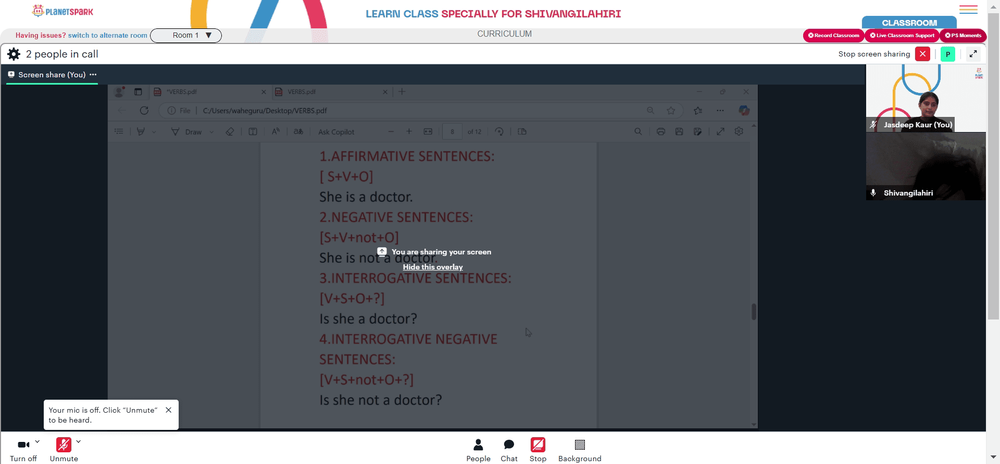Screen dimensions: 1000x464
Task: Unmute the microphone
Action: coord(64,450)
